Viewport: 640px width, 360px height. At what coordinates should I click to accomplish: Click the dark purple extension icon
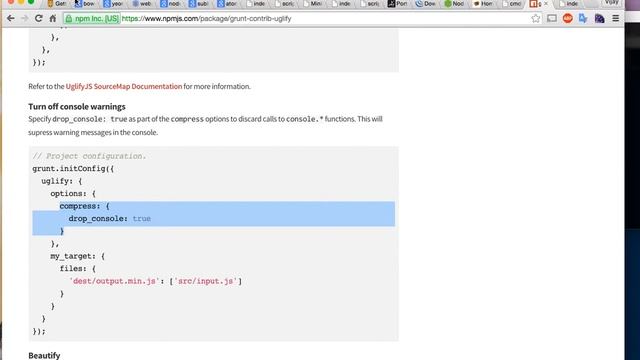pos(599,18)
